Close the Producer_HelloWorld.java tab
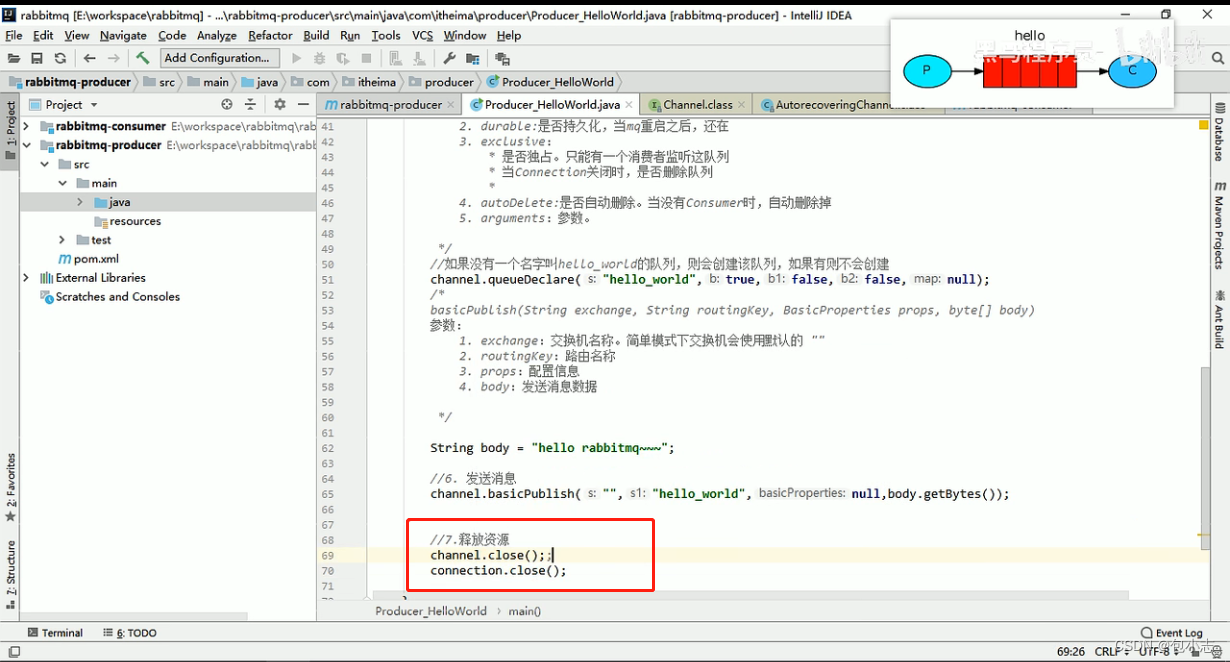This screenshot has height=662, width=1230. point(629,104)
